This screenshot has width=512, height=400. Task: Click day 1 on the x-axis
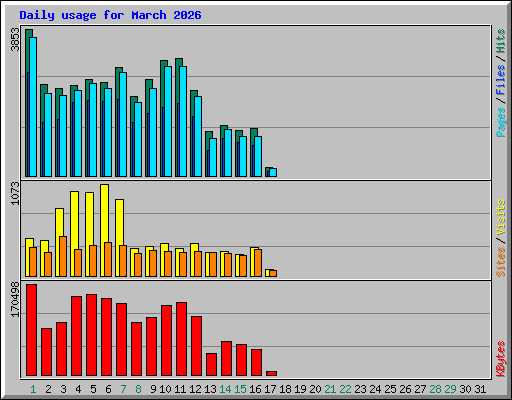[33, 389]
